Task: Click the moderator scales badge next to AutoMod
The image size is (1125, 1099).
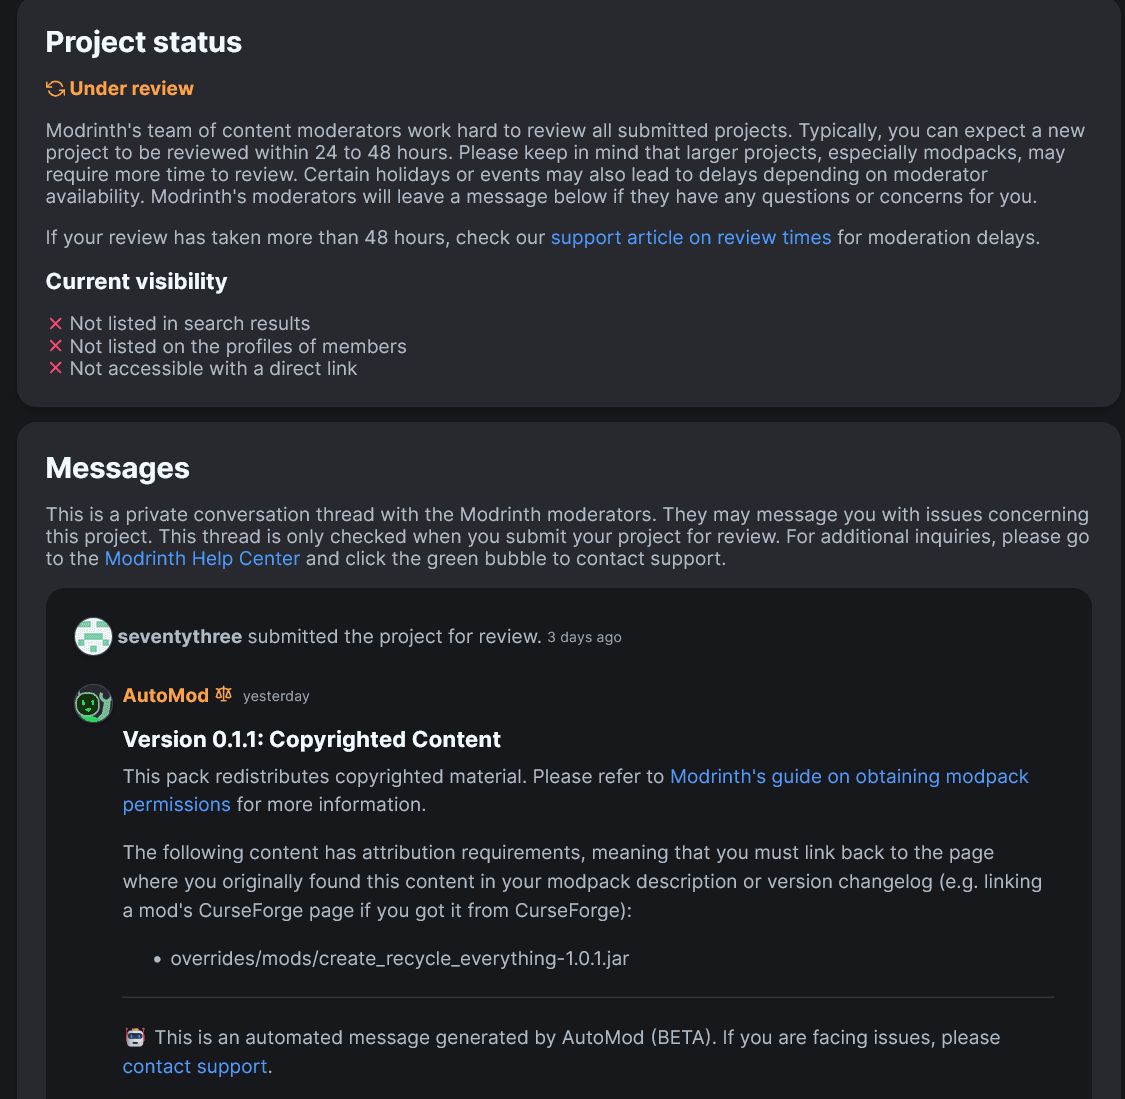Action: [224, 694]
